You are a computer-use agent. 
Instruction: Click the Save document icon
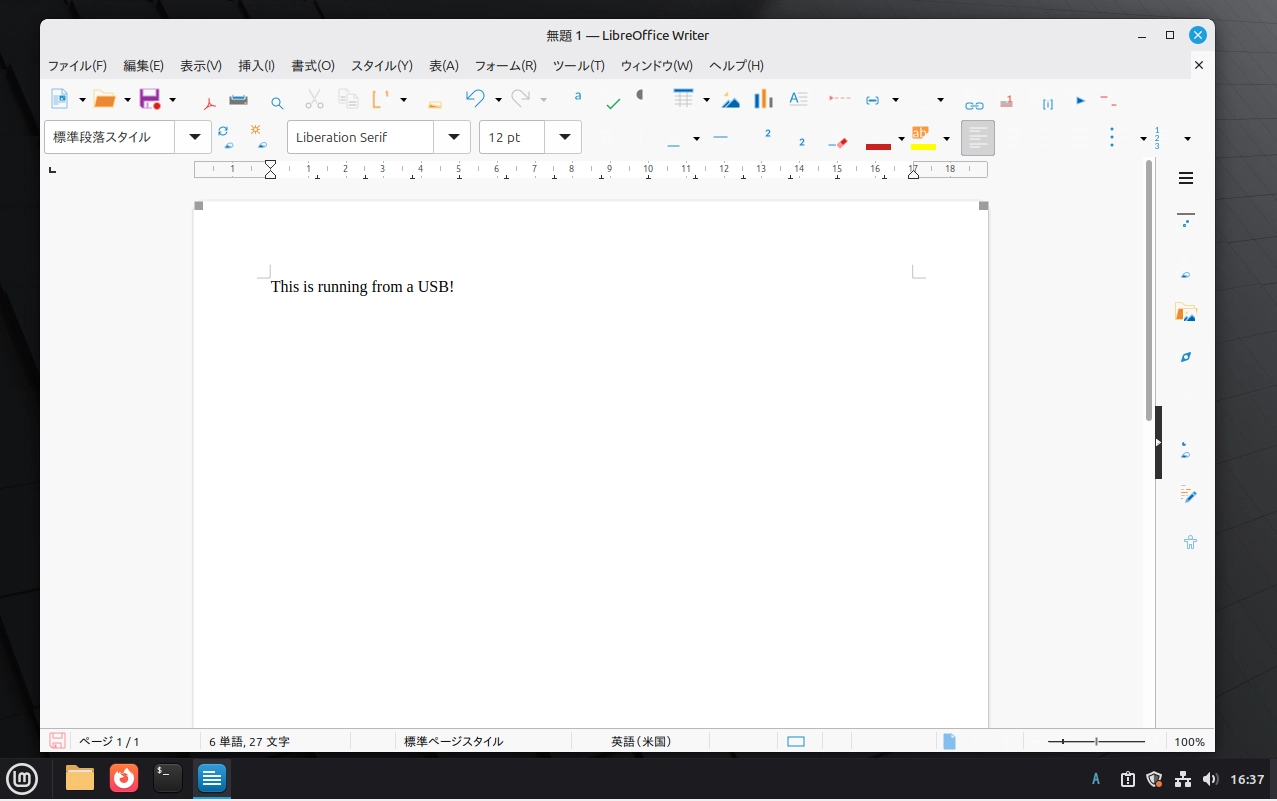(150, 99)
